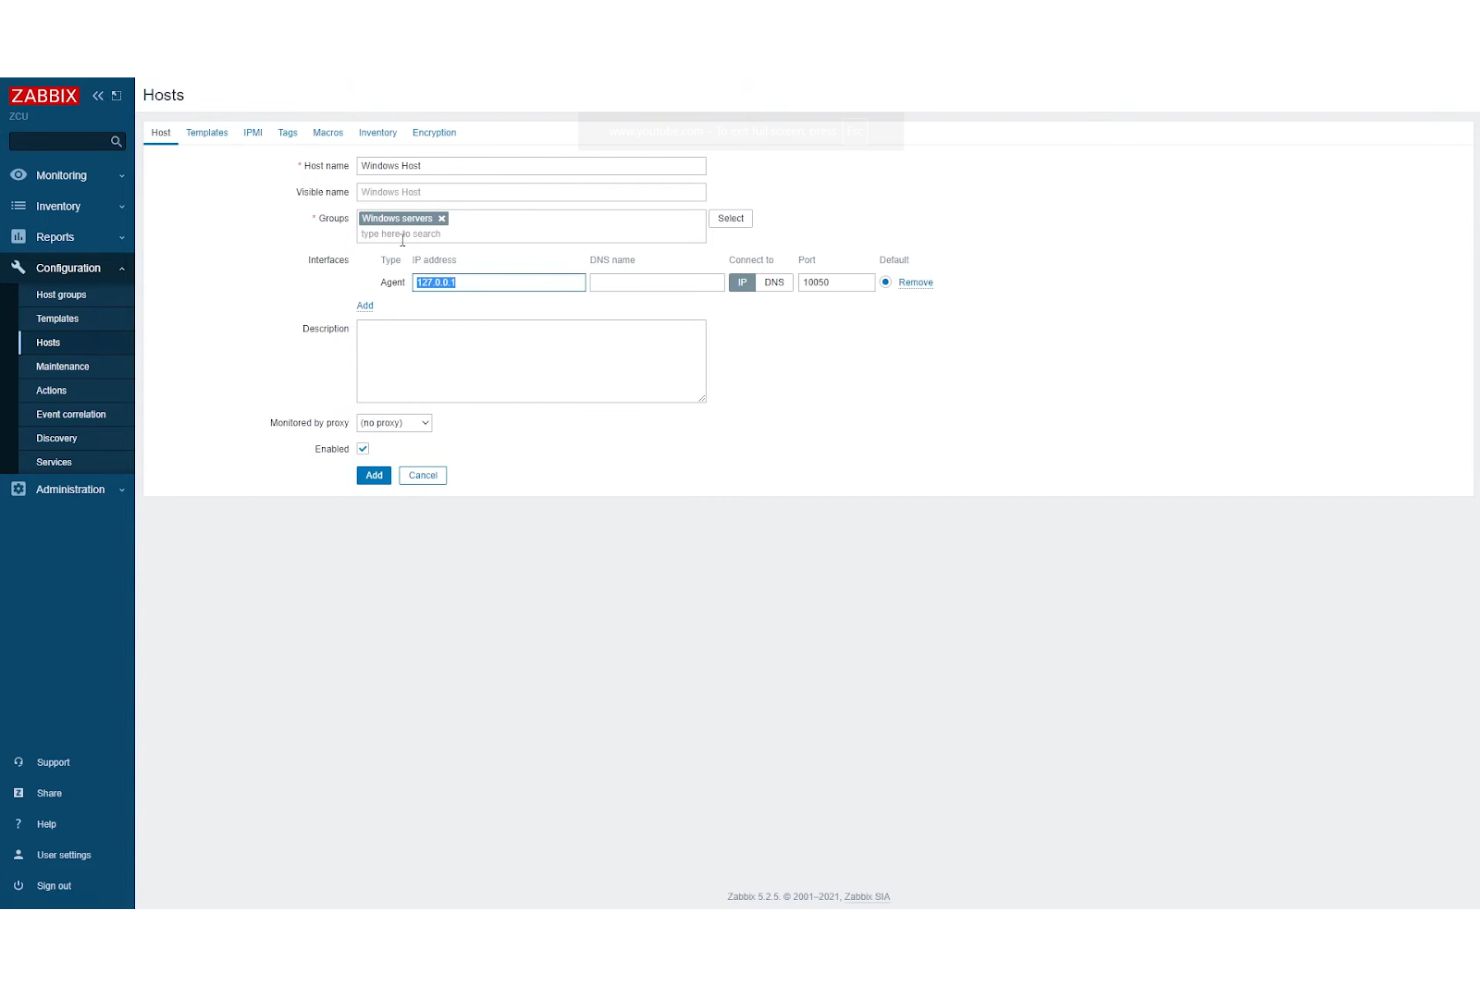Open the Encryption tab

click(434, 132)
